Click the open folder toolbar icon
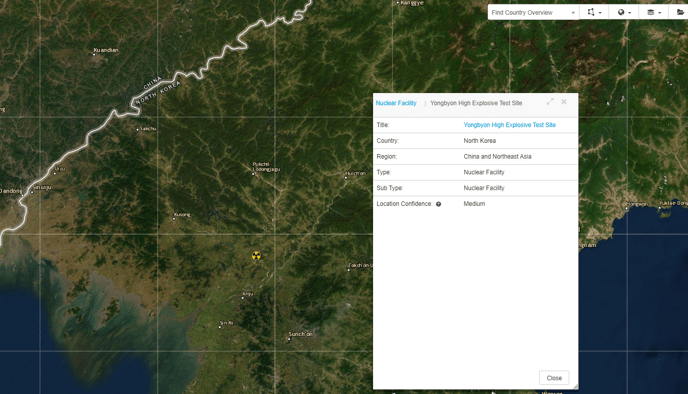688x394 pixels. click(x=680, y=13)
